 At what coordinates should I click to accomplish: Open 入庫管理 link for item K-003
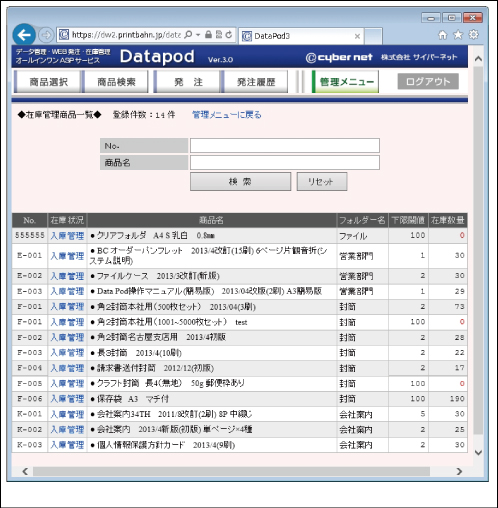[x=67, y=445]
